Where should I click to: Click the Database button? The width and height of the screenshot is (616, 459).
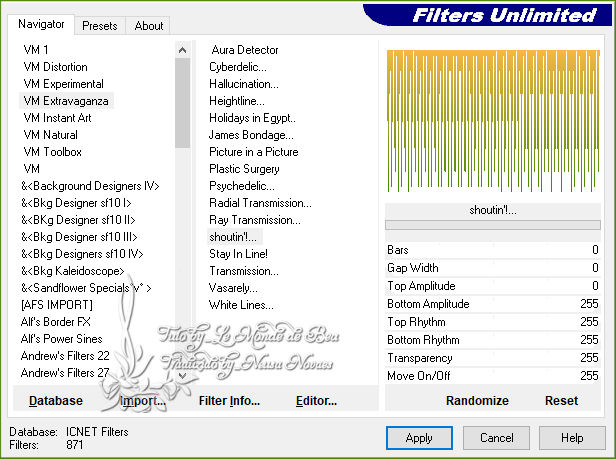point(56,400)
